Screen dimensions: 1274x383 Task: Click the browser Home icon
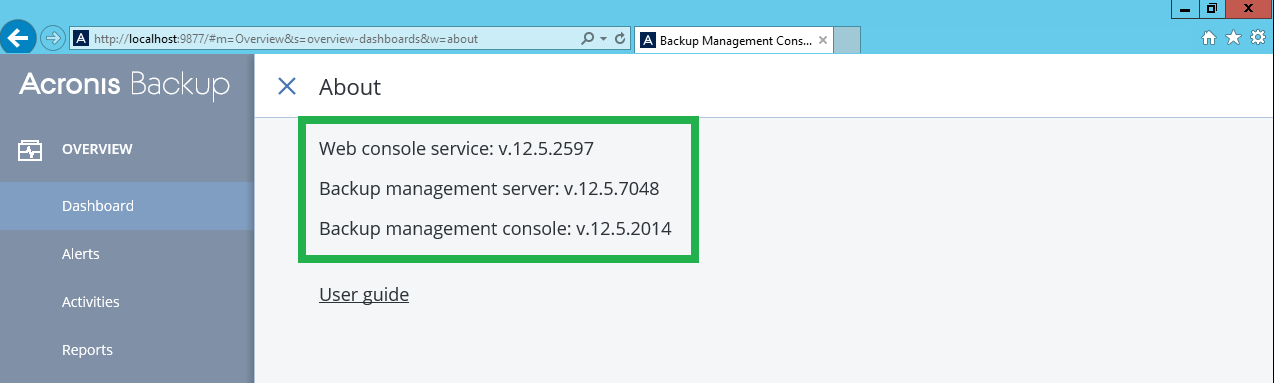point(1209,38)
